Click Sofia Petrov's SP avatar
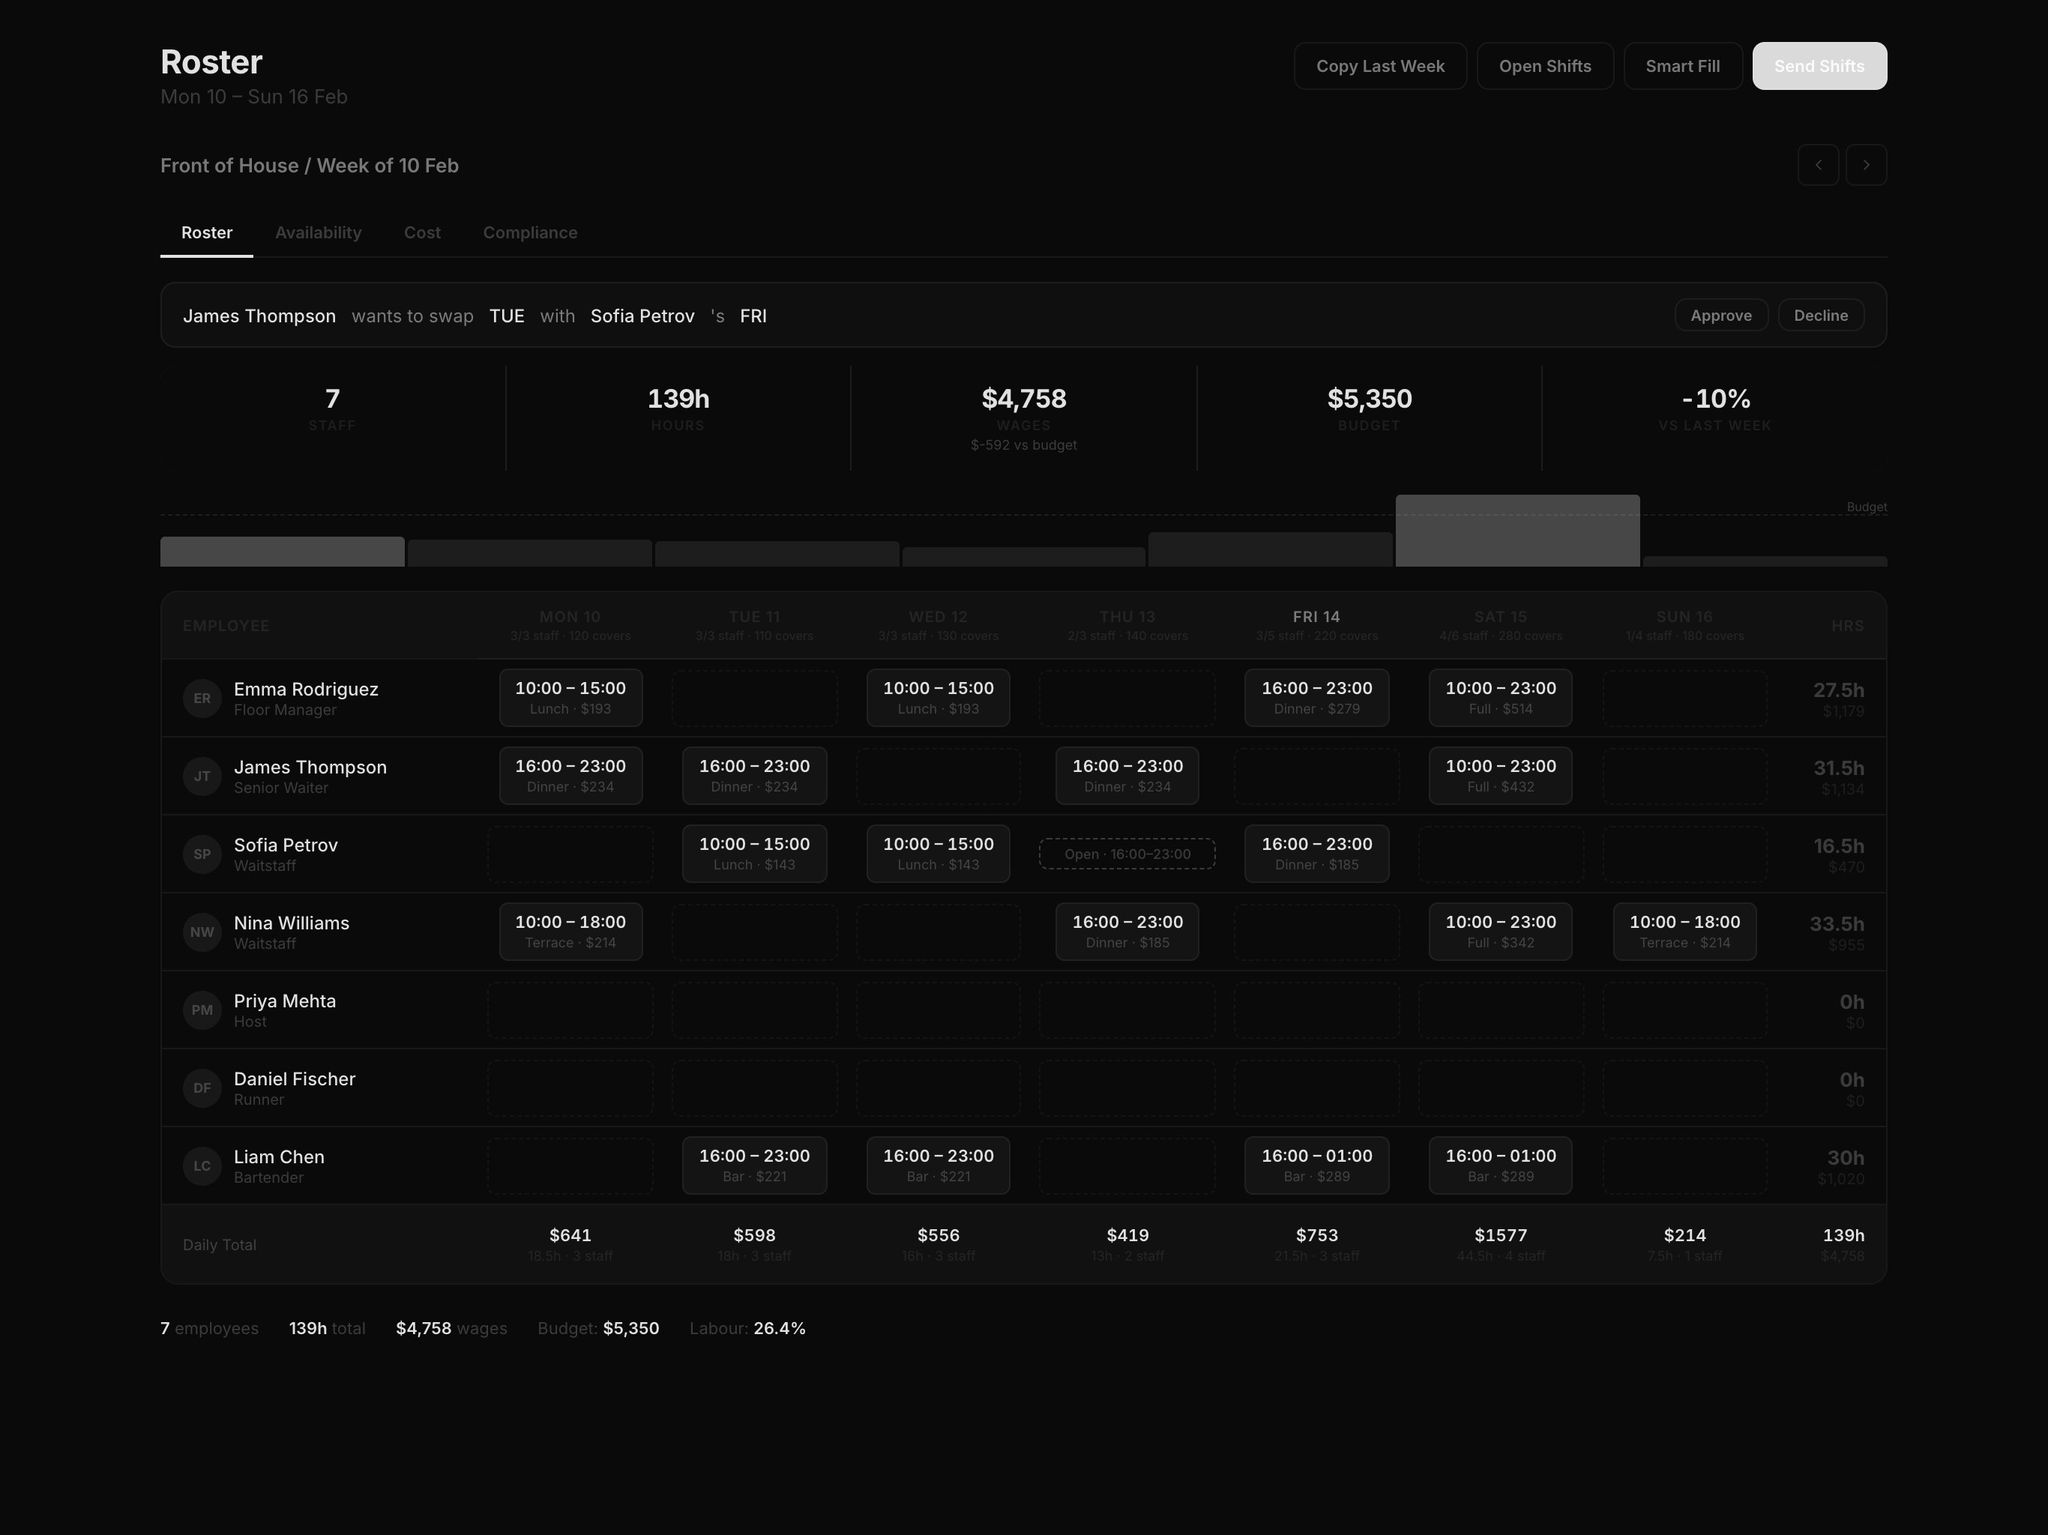 202,854
